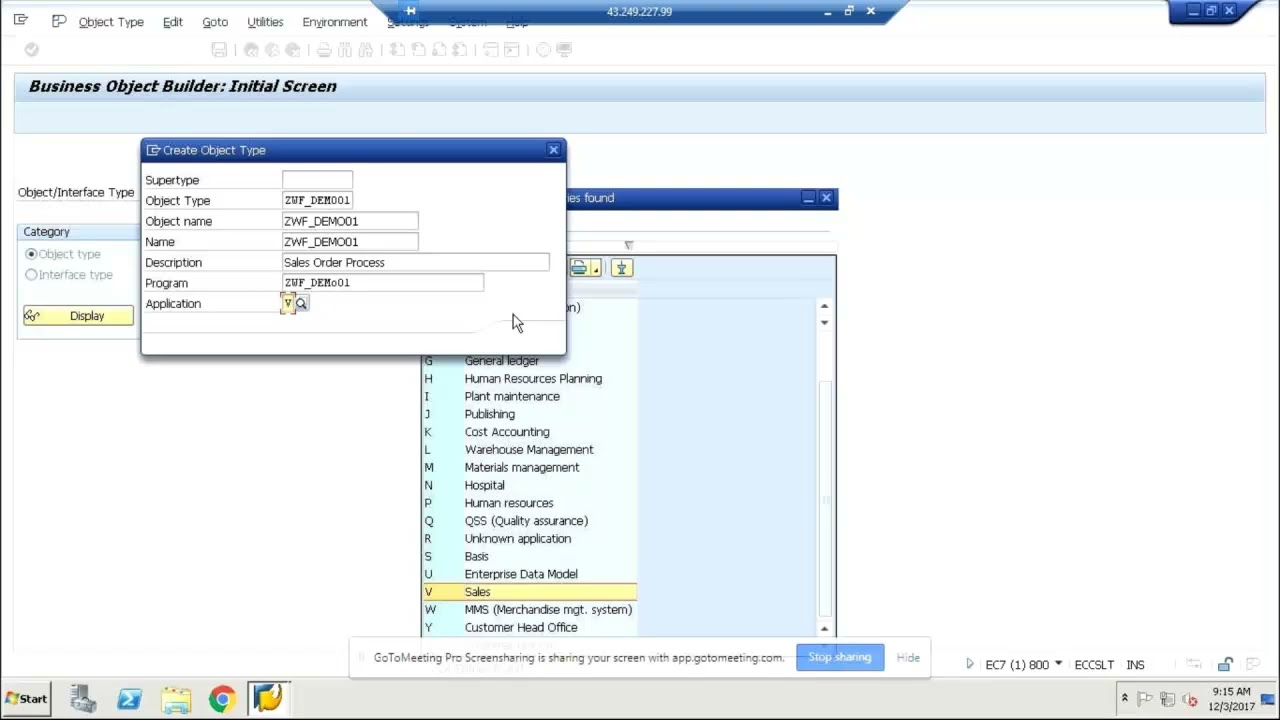Viewport: 1280px width, 720px height.
Task: Click the muted volume tray icon
Action: (x=1188, y=699)
